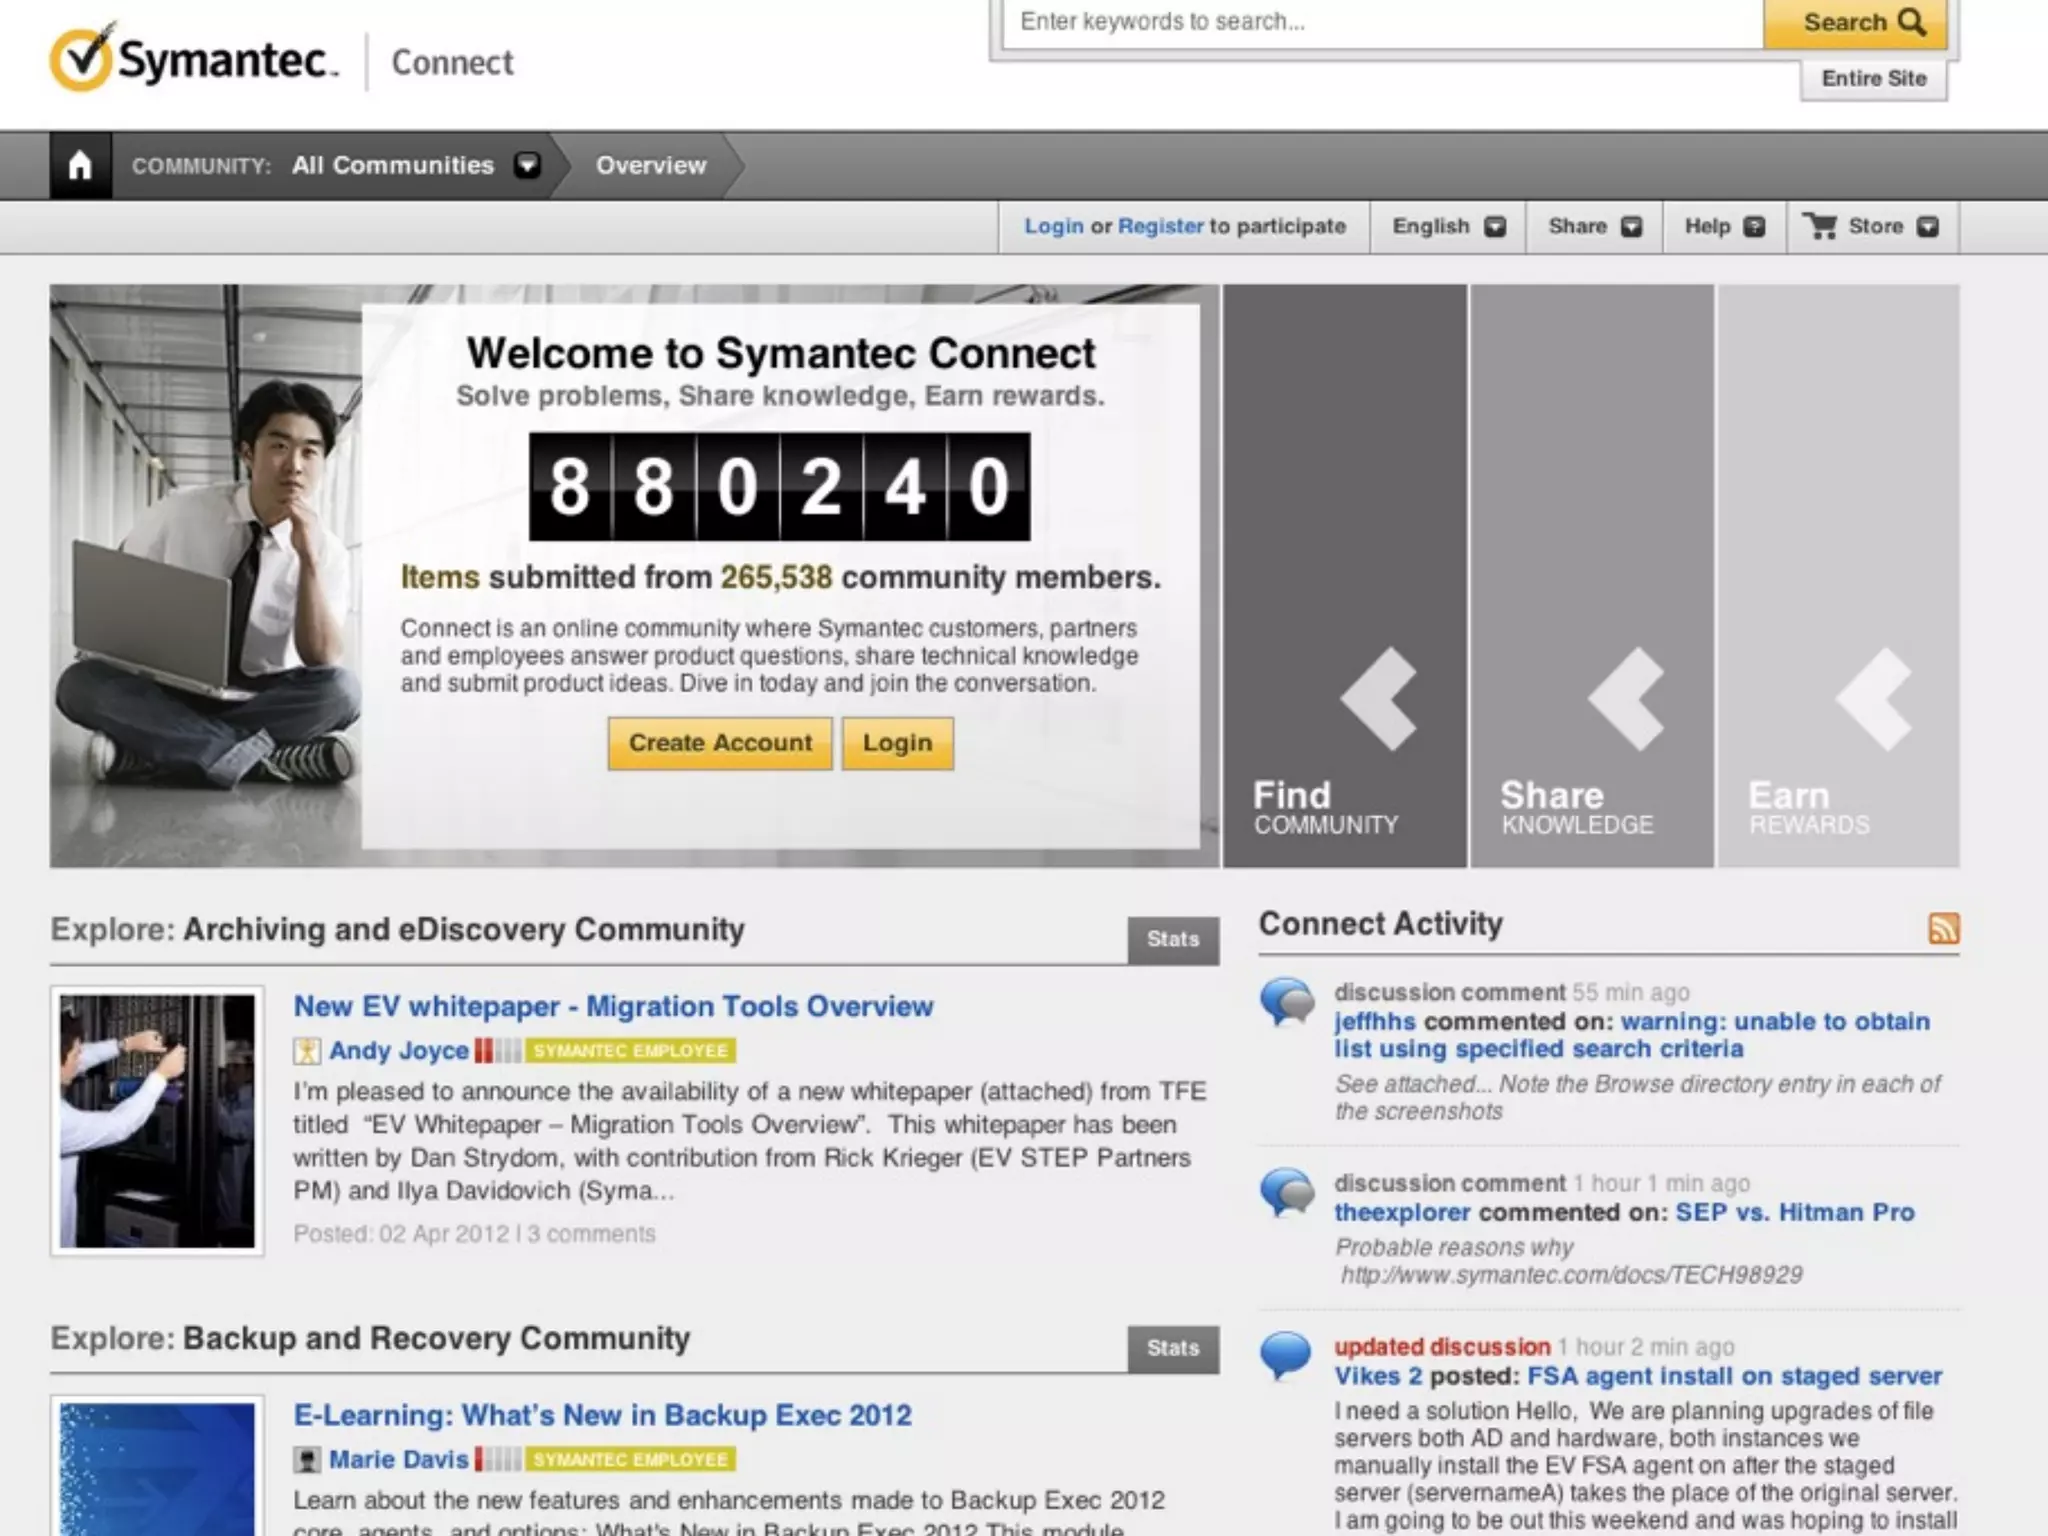The image size is (2048, 1536).
Task: Click theexplorer discussion comment bubble icon
Action: (x=1286, y=1192)
